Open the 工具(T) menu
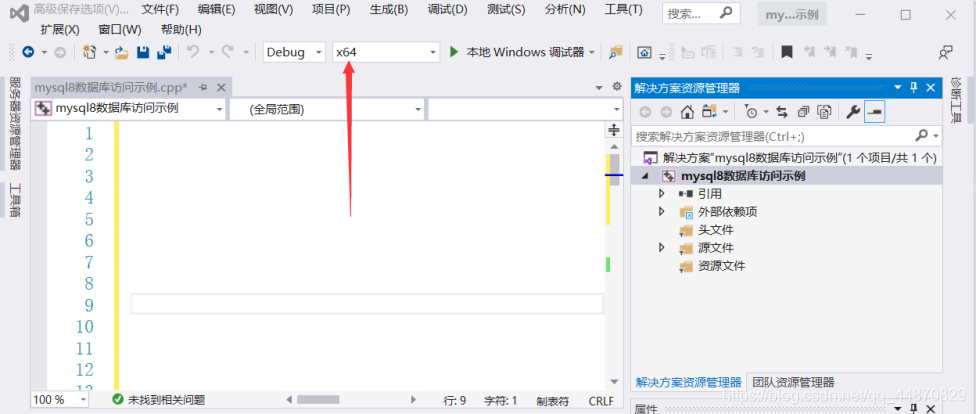The image size is (976, 414). click(624, 10)
